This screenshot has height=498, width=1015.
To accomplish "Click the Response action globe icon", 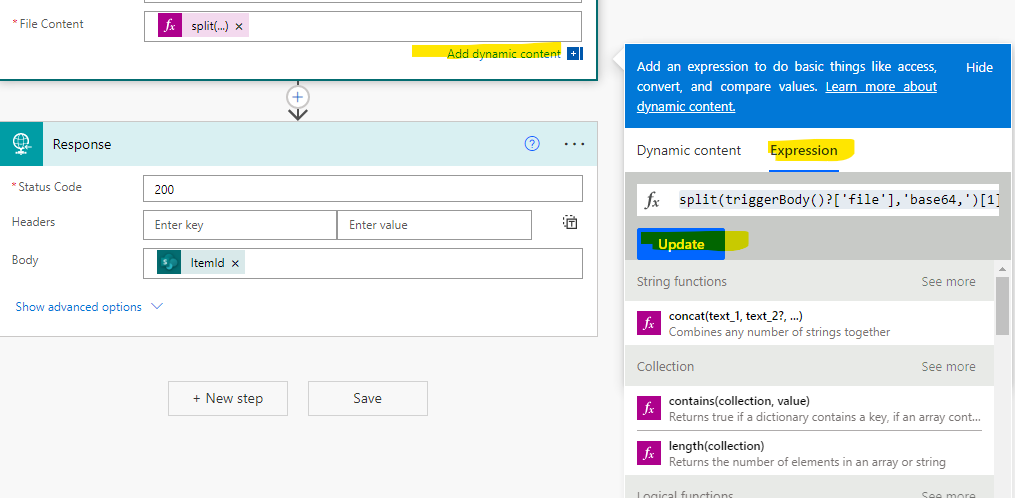I will pos(21,144).
